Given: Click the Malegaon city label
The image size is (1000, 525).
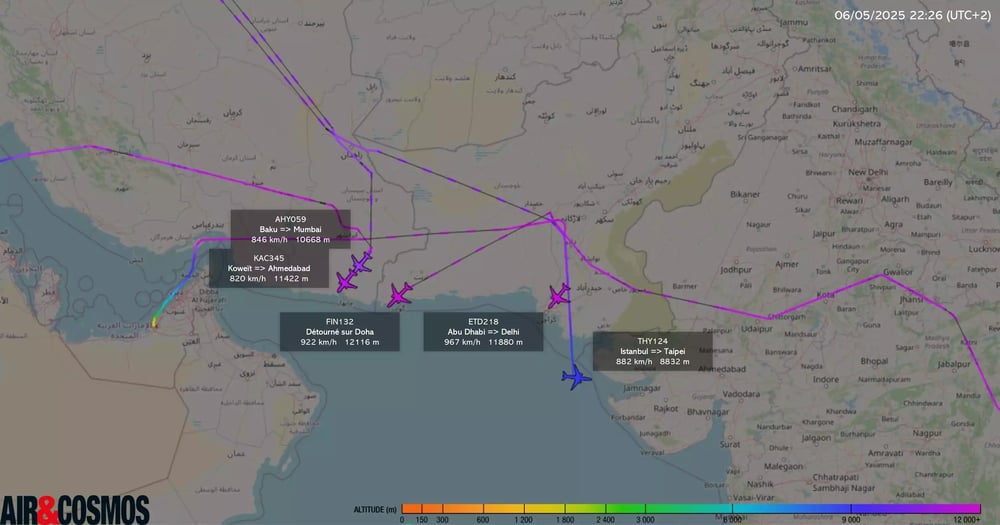Looking at the screenshot, I should click(783, 467).
